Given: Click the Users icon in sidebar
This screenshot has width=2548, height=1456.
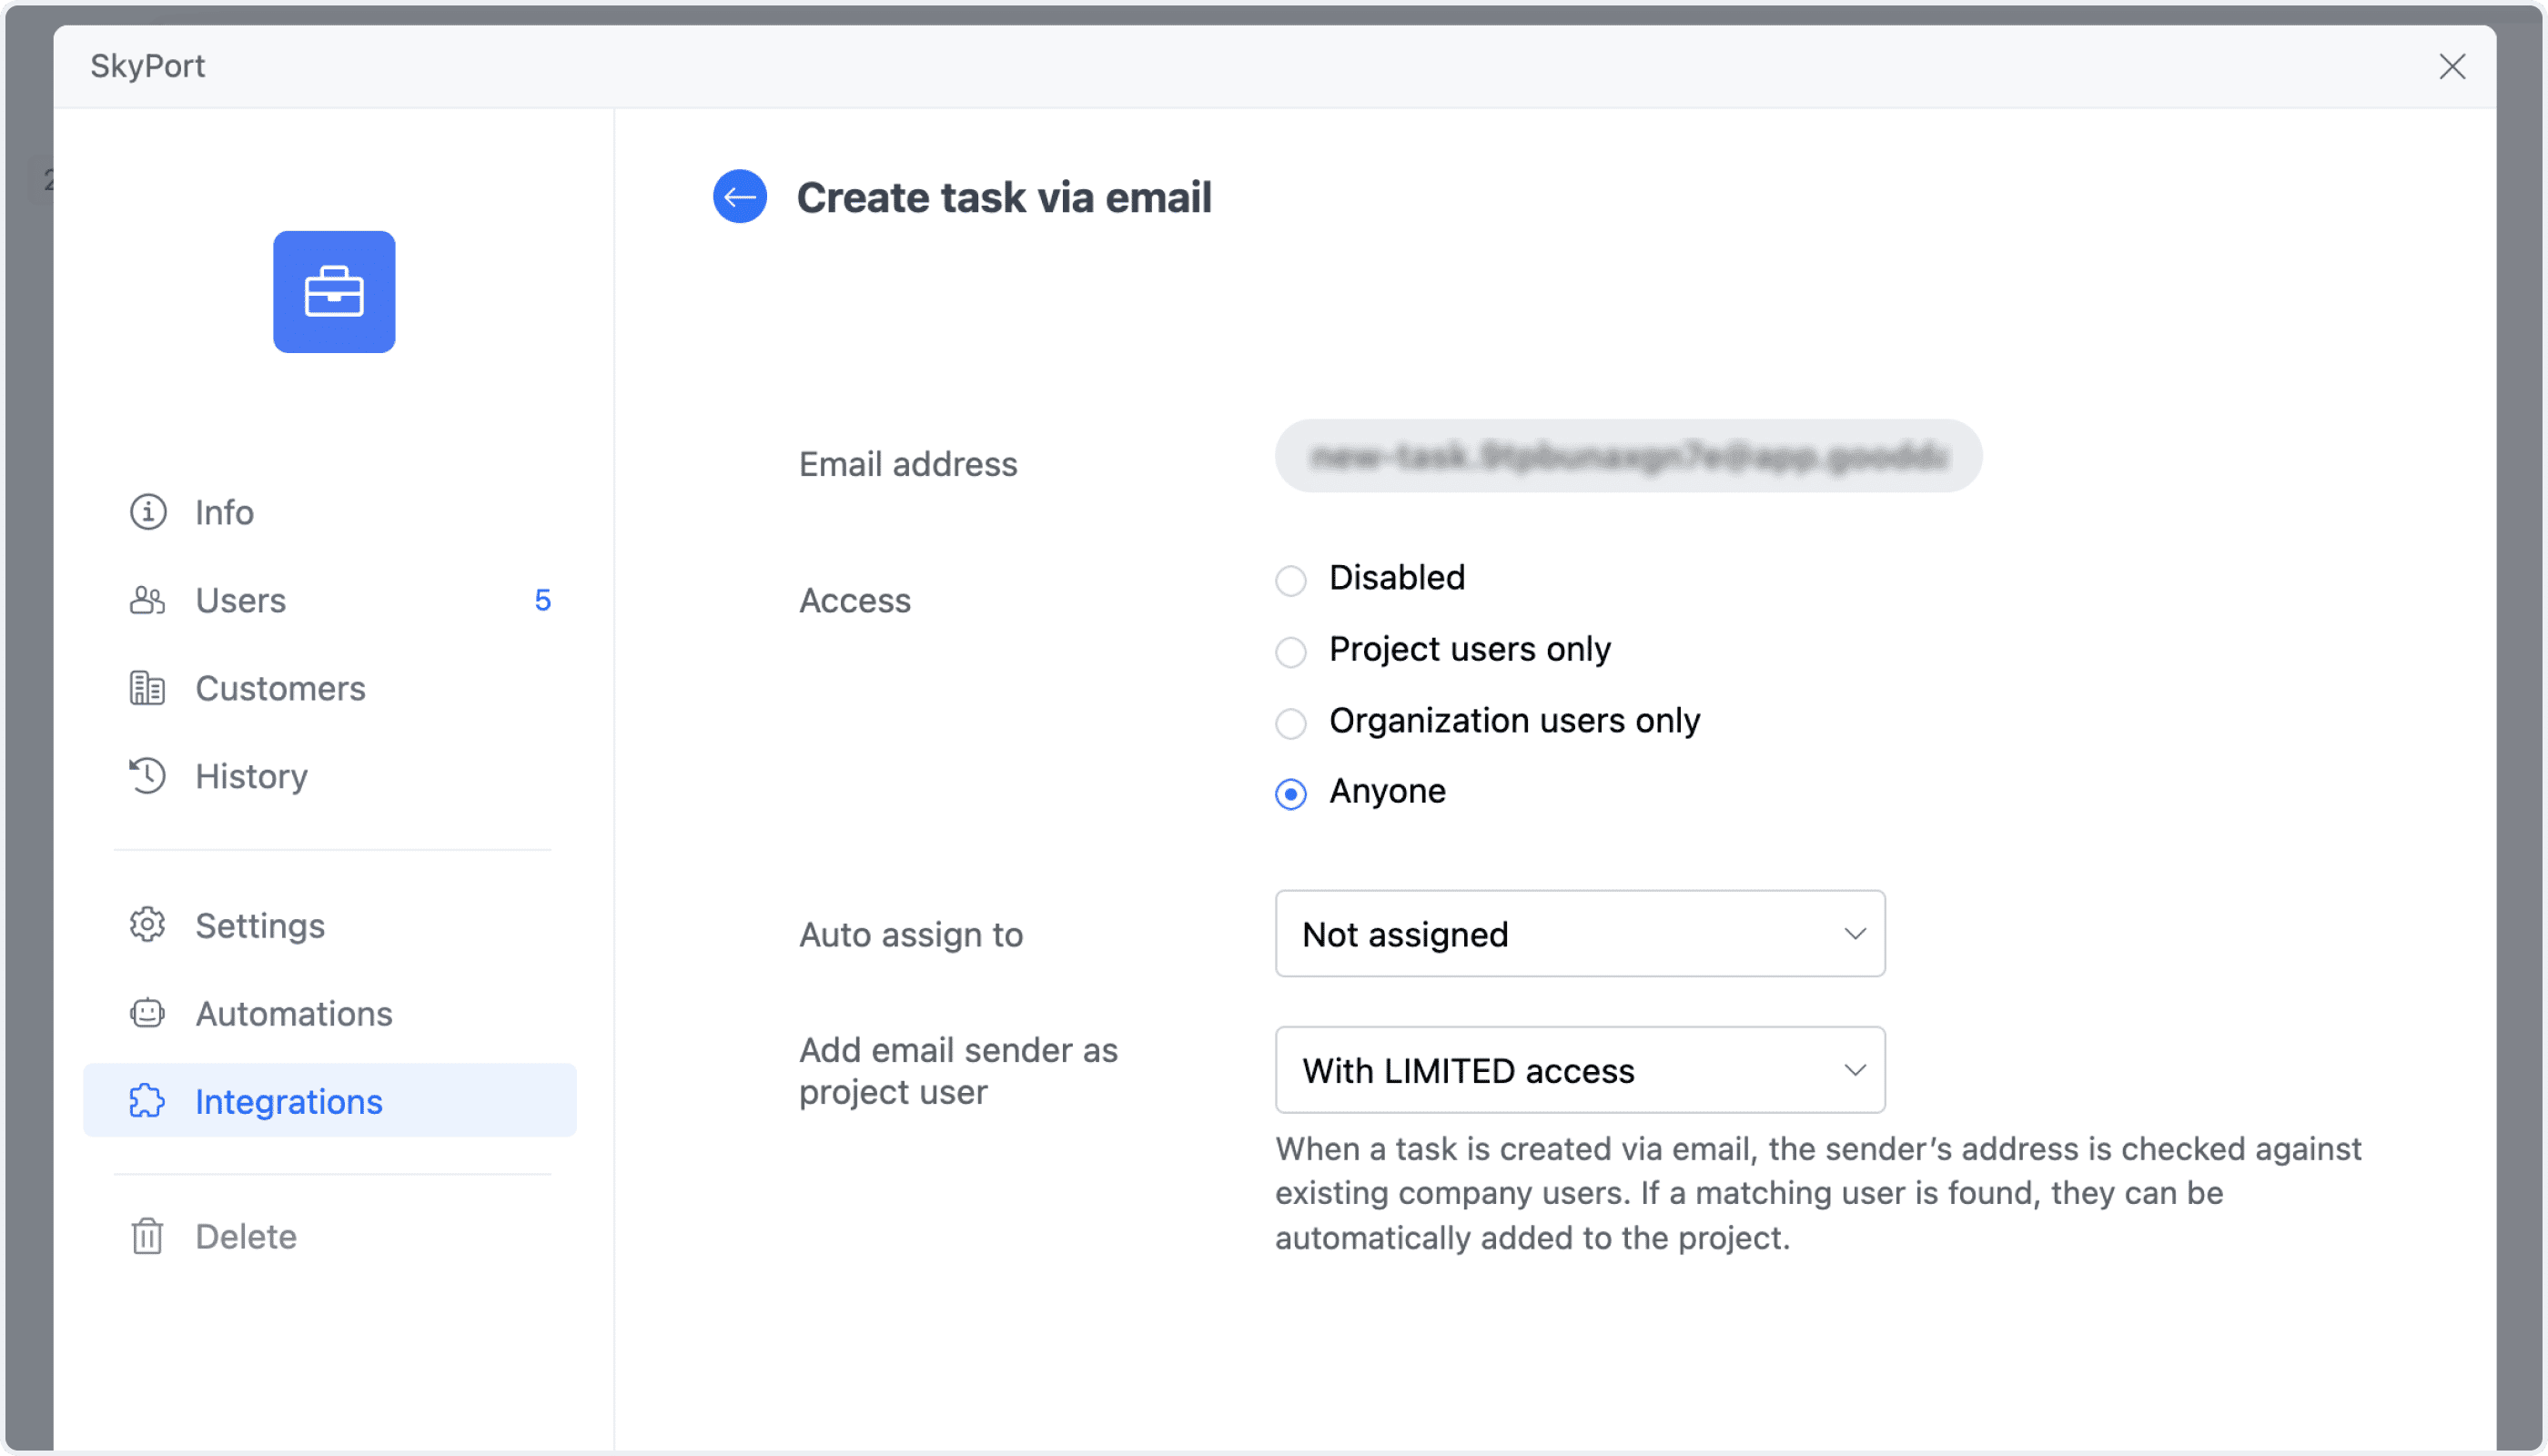Looking at the screenshot, I should coord(147,600).
